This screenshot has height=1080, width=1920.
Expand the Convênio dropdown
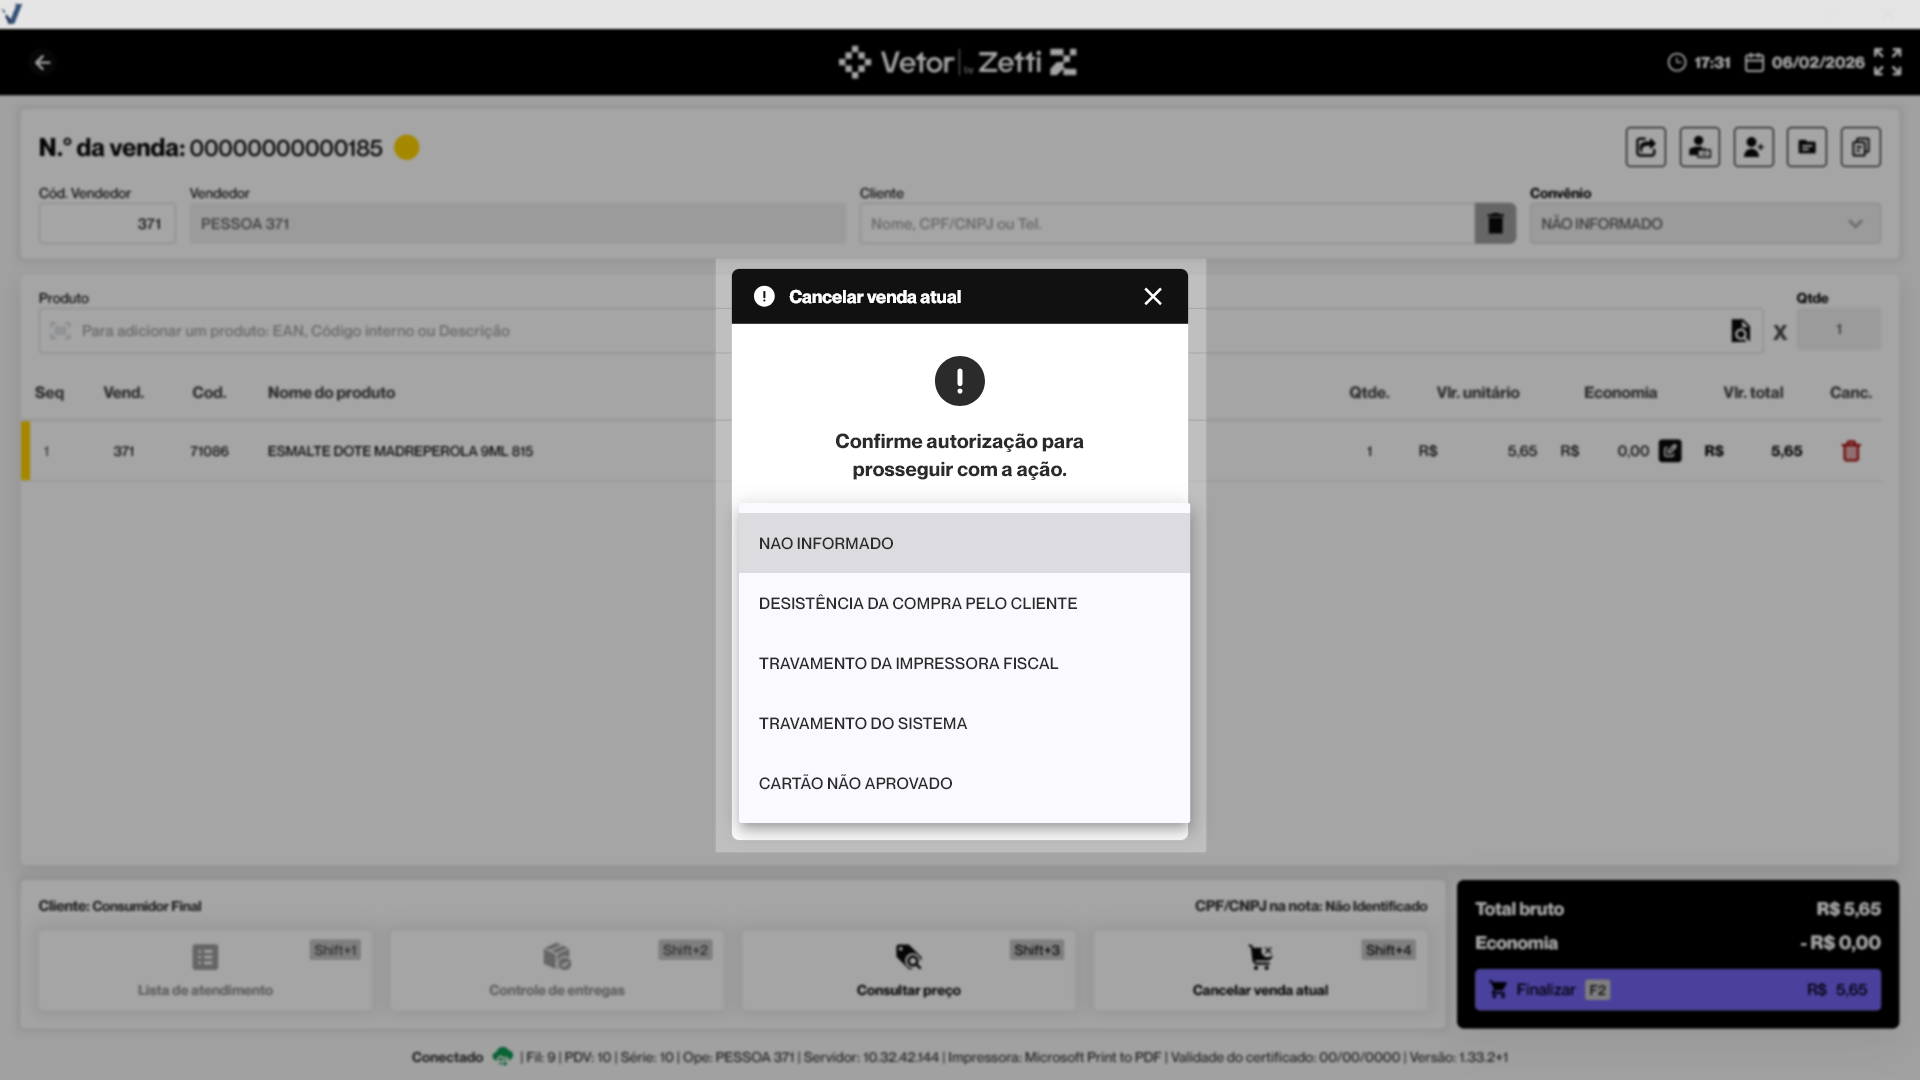pos(1704,224)
